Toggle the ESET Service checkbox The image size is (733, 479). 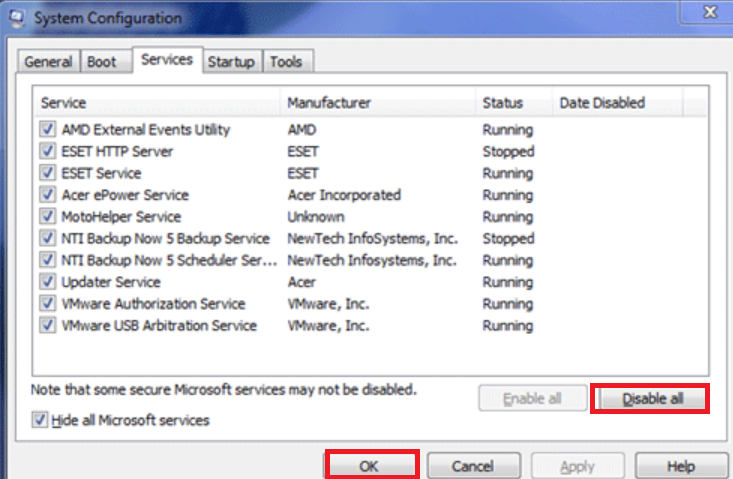48,173
